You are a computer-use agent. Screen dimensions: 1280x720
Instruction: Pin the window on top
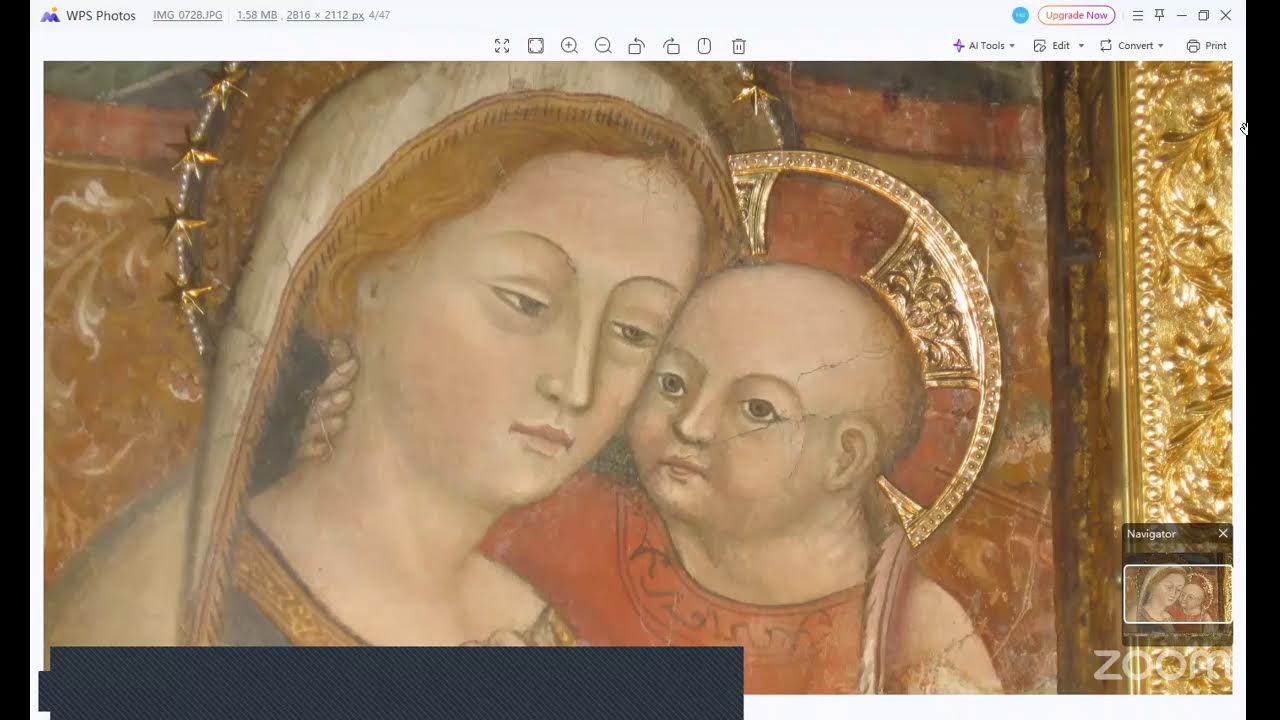point(1160,15)
